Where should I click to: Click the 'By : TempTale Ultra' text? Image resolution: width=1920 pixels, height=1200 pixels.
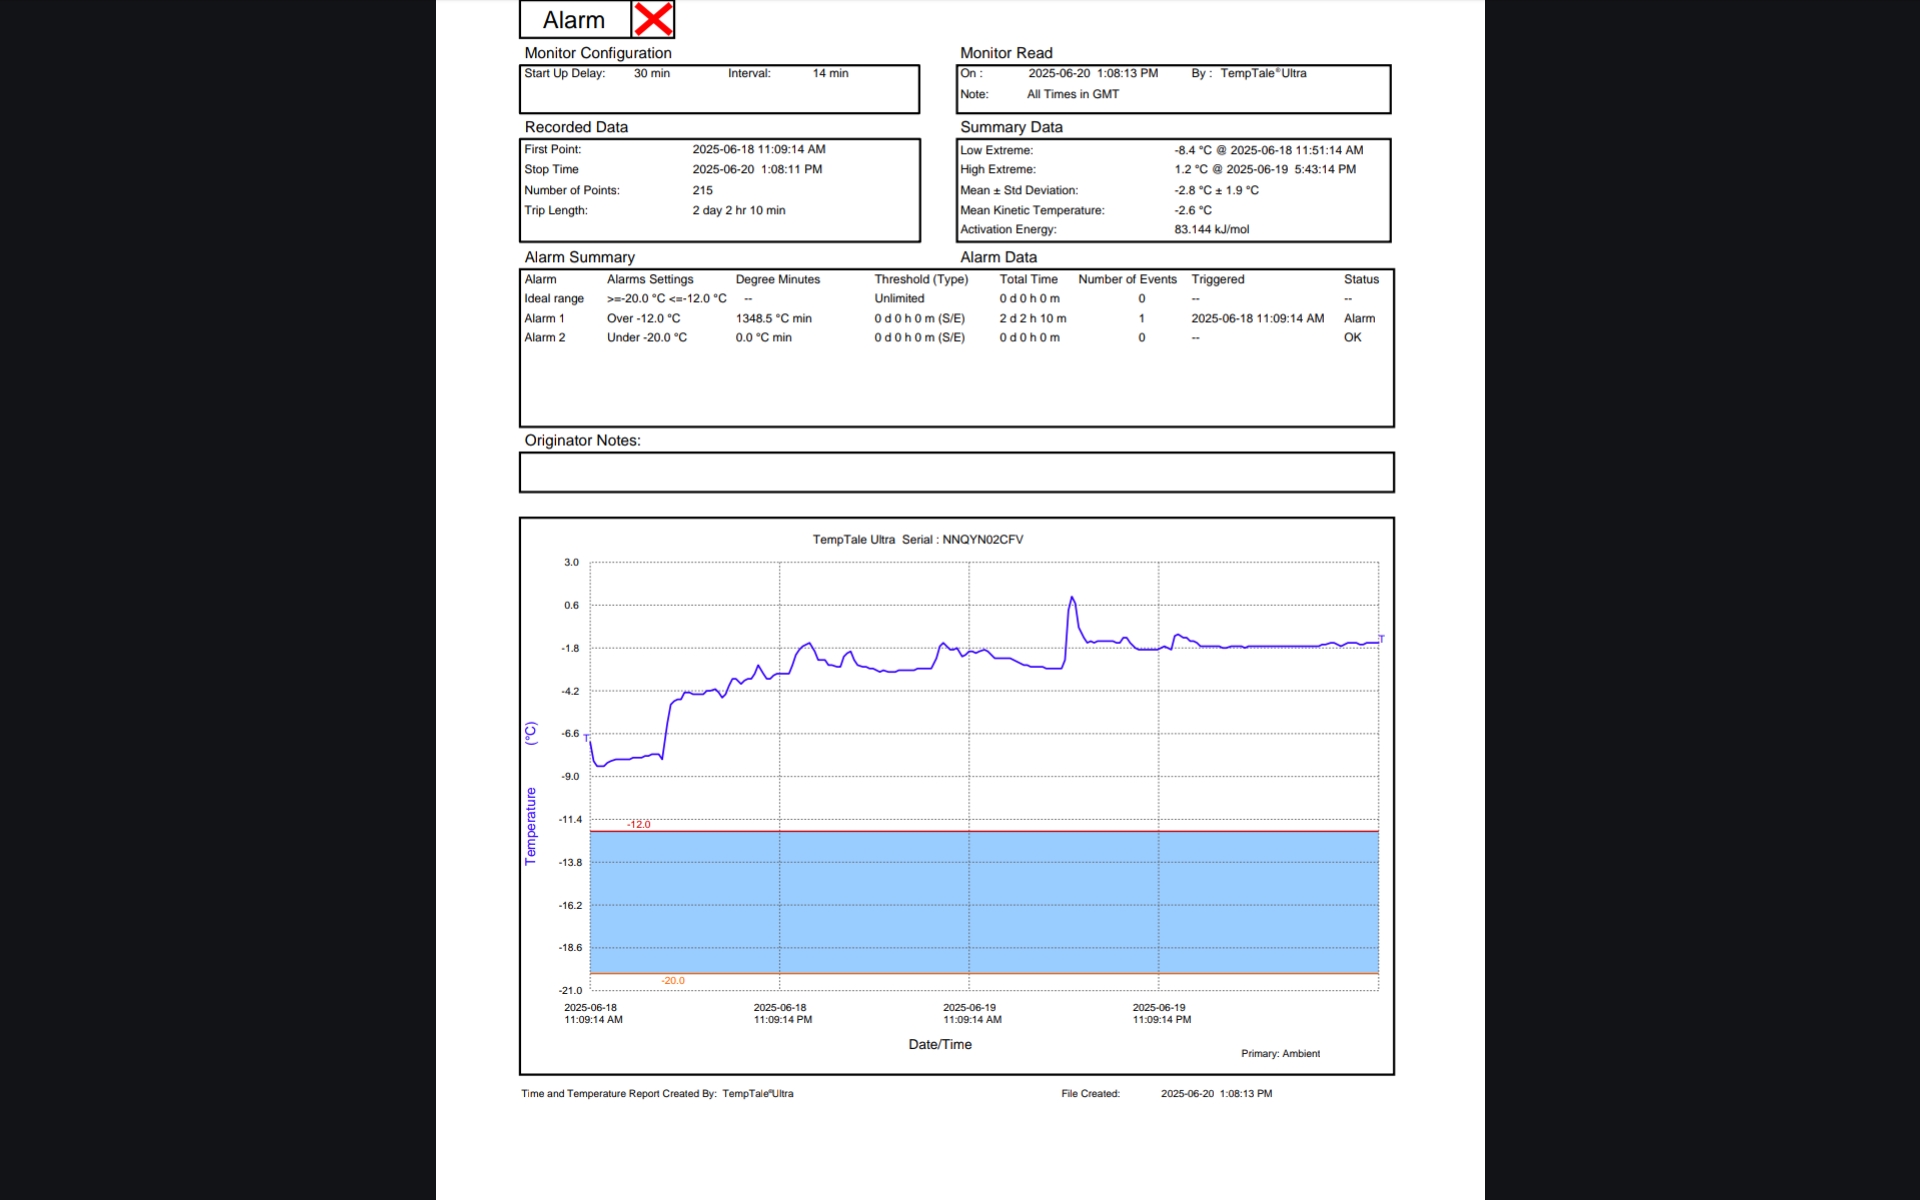[1249, 73]
